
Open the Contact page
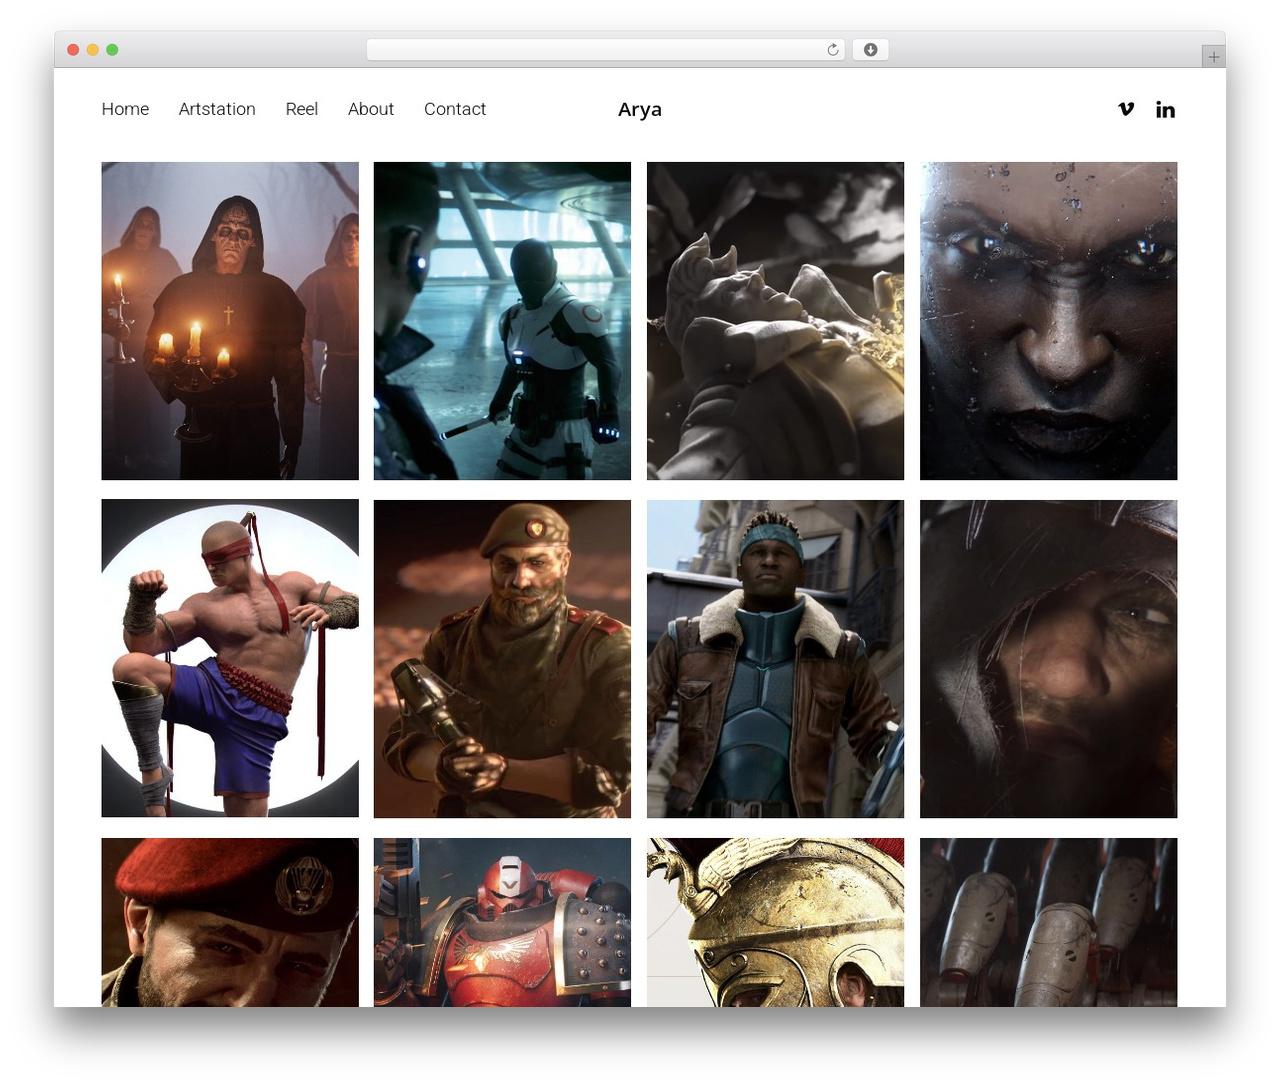tap(455, 109)
